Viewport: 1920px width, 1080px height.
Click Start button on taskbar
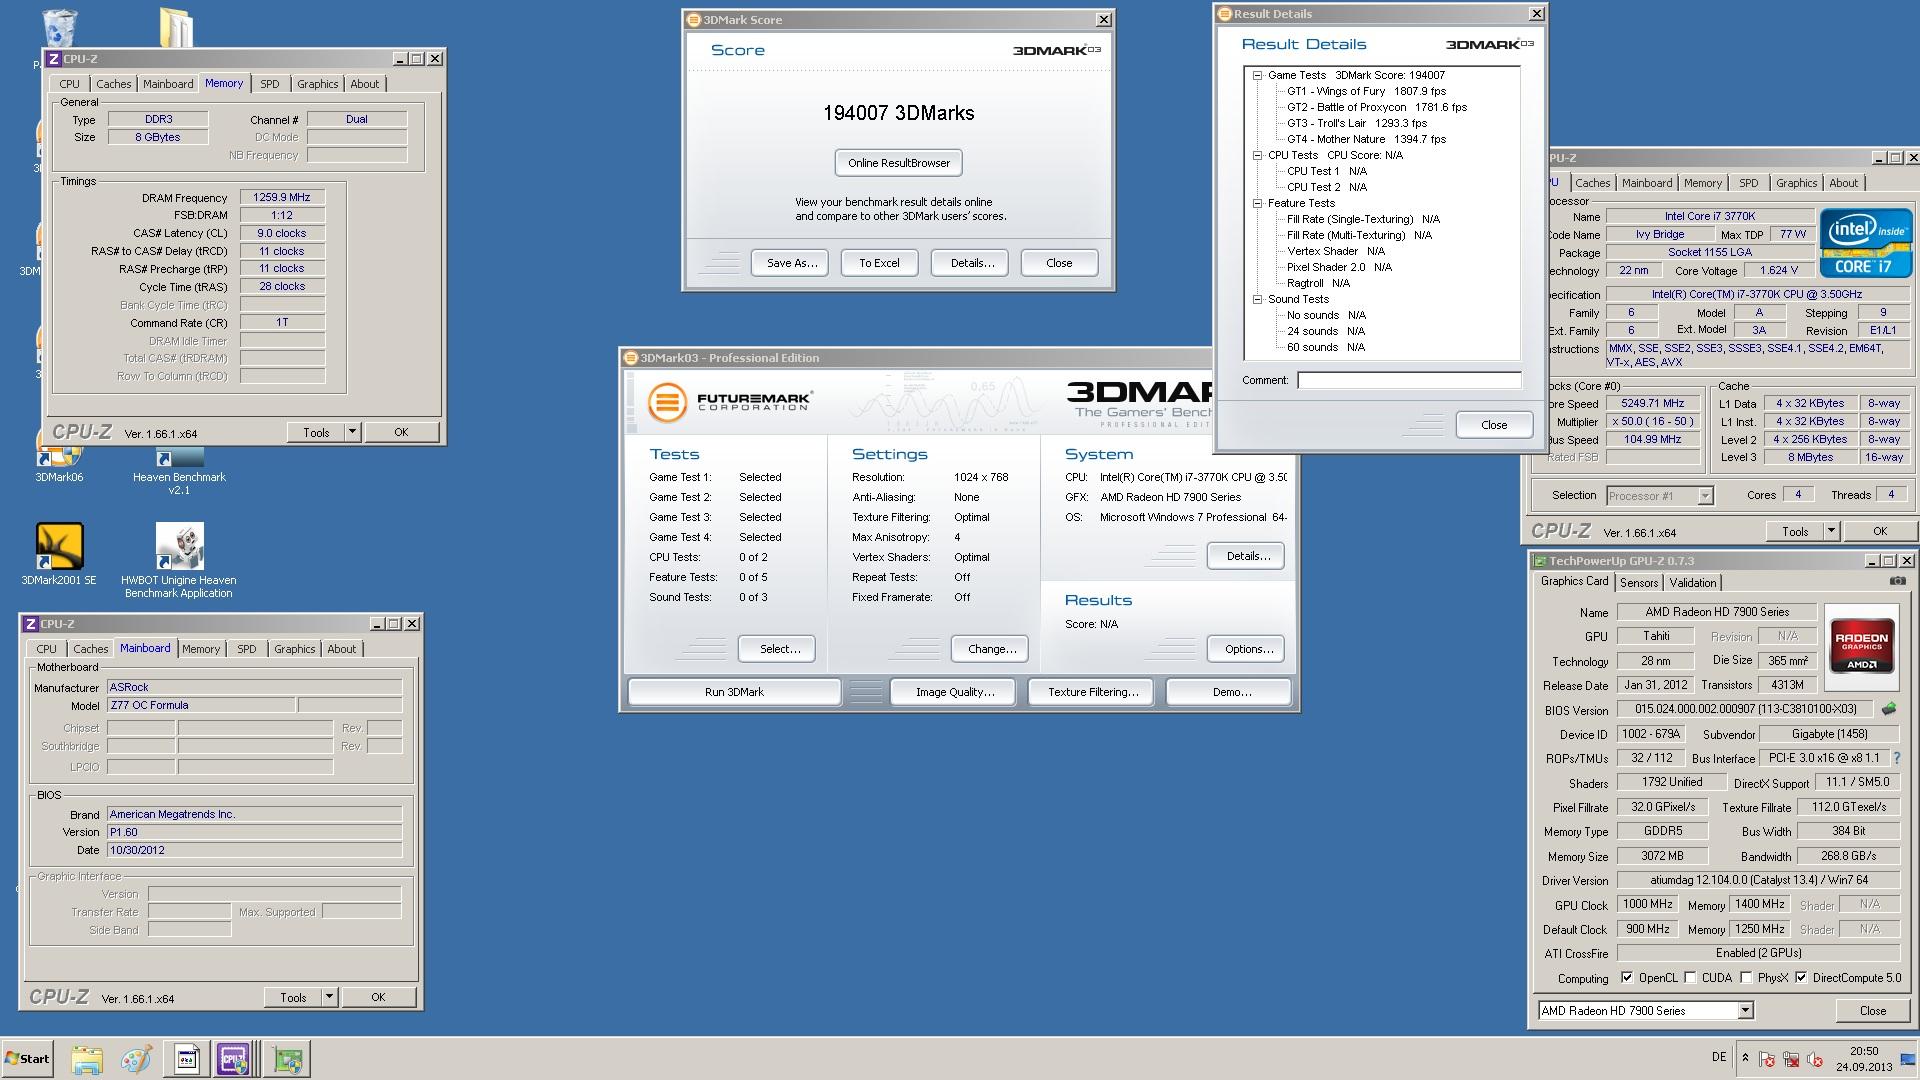27,1059
